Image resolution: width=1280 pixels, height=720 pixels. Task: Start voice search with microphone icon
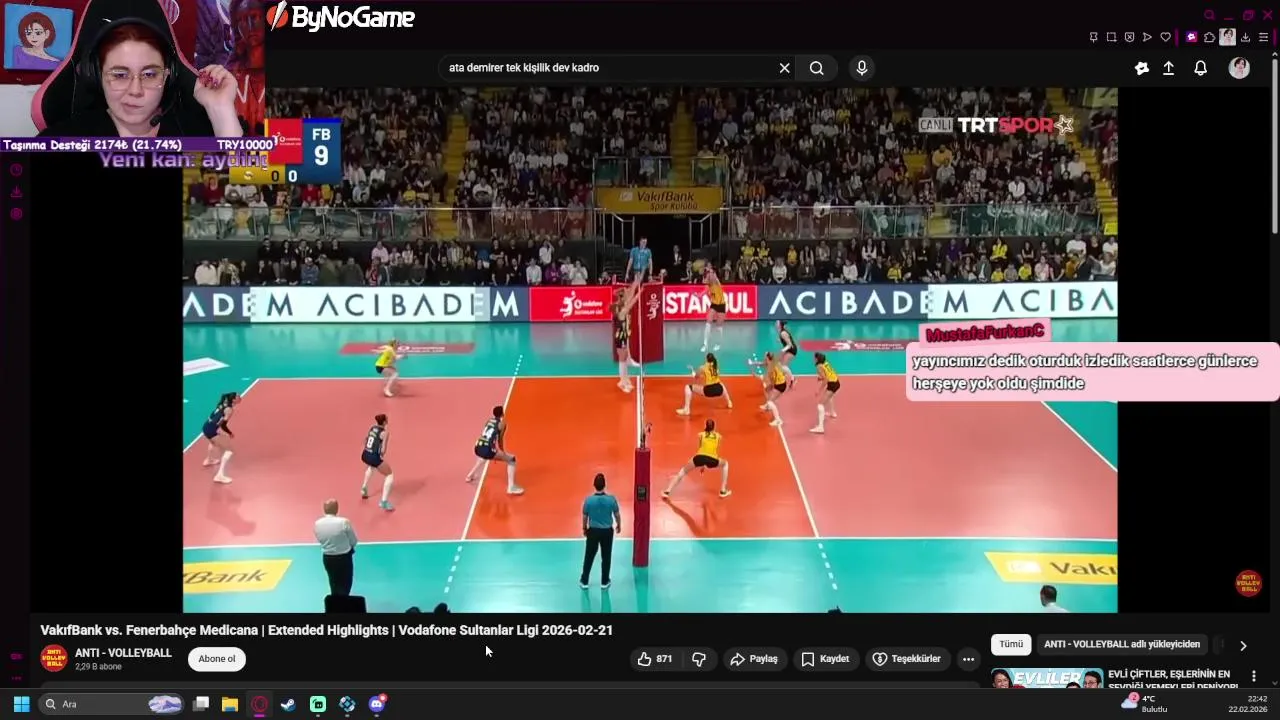pyautogui.click(x=862, y=68)
